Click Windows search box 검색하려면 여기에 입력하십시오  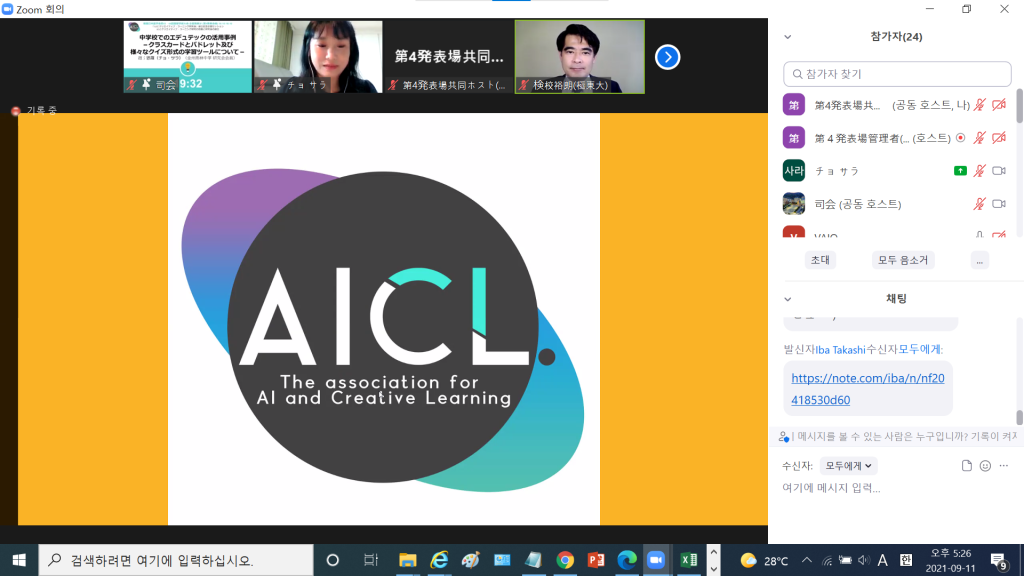point(176,560)
